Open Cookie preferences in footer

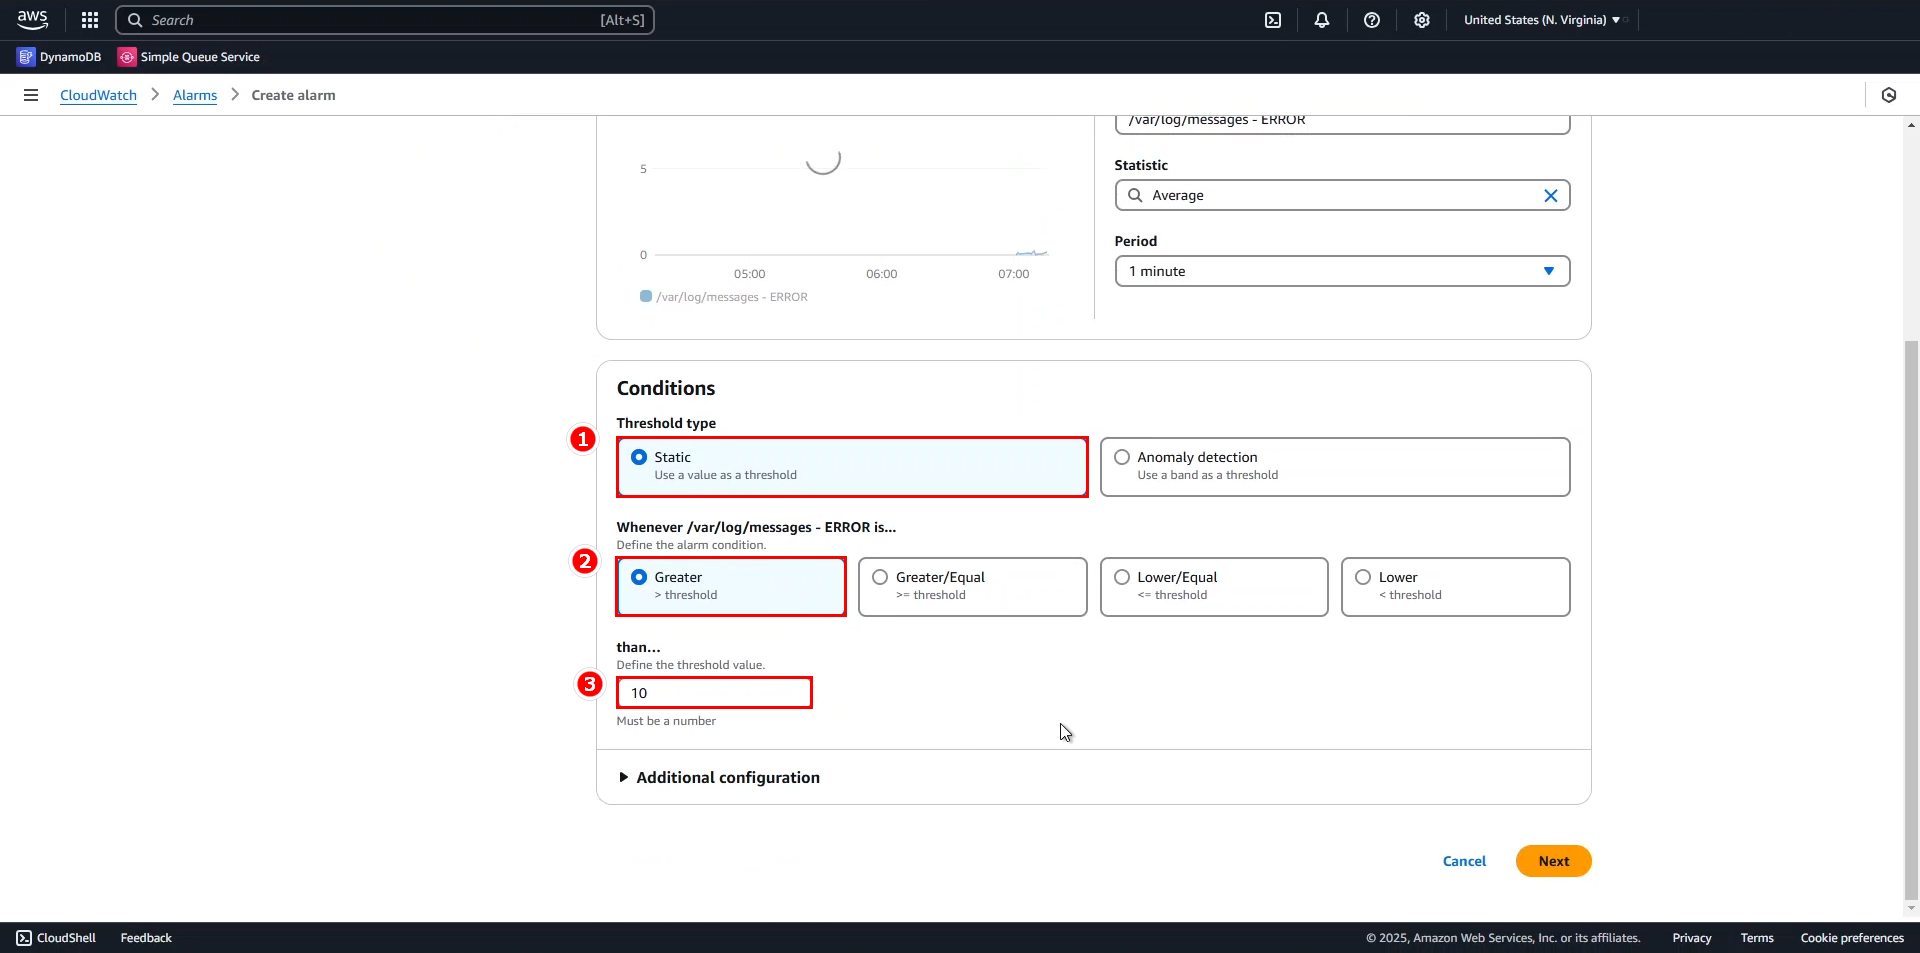[1852, 938]
